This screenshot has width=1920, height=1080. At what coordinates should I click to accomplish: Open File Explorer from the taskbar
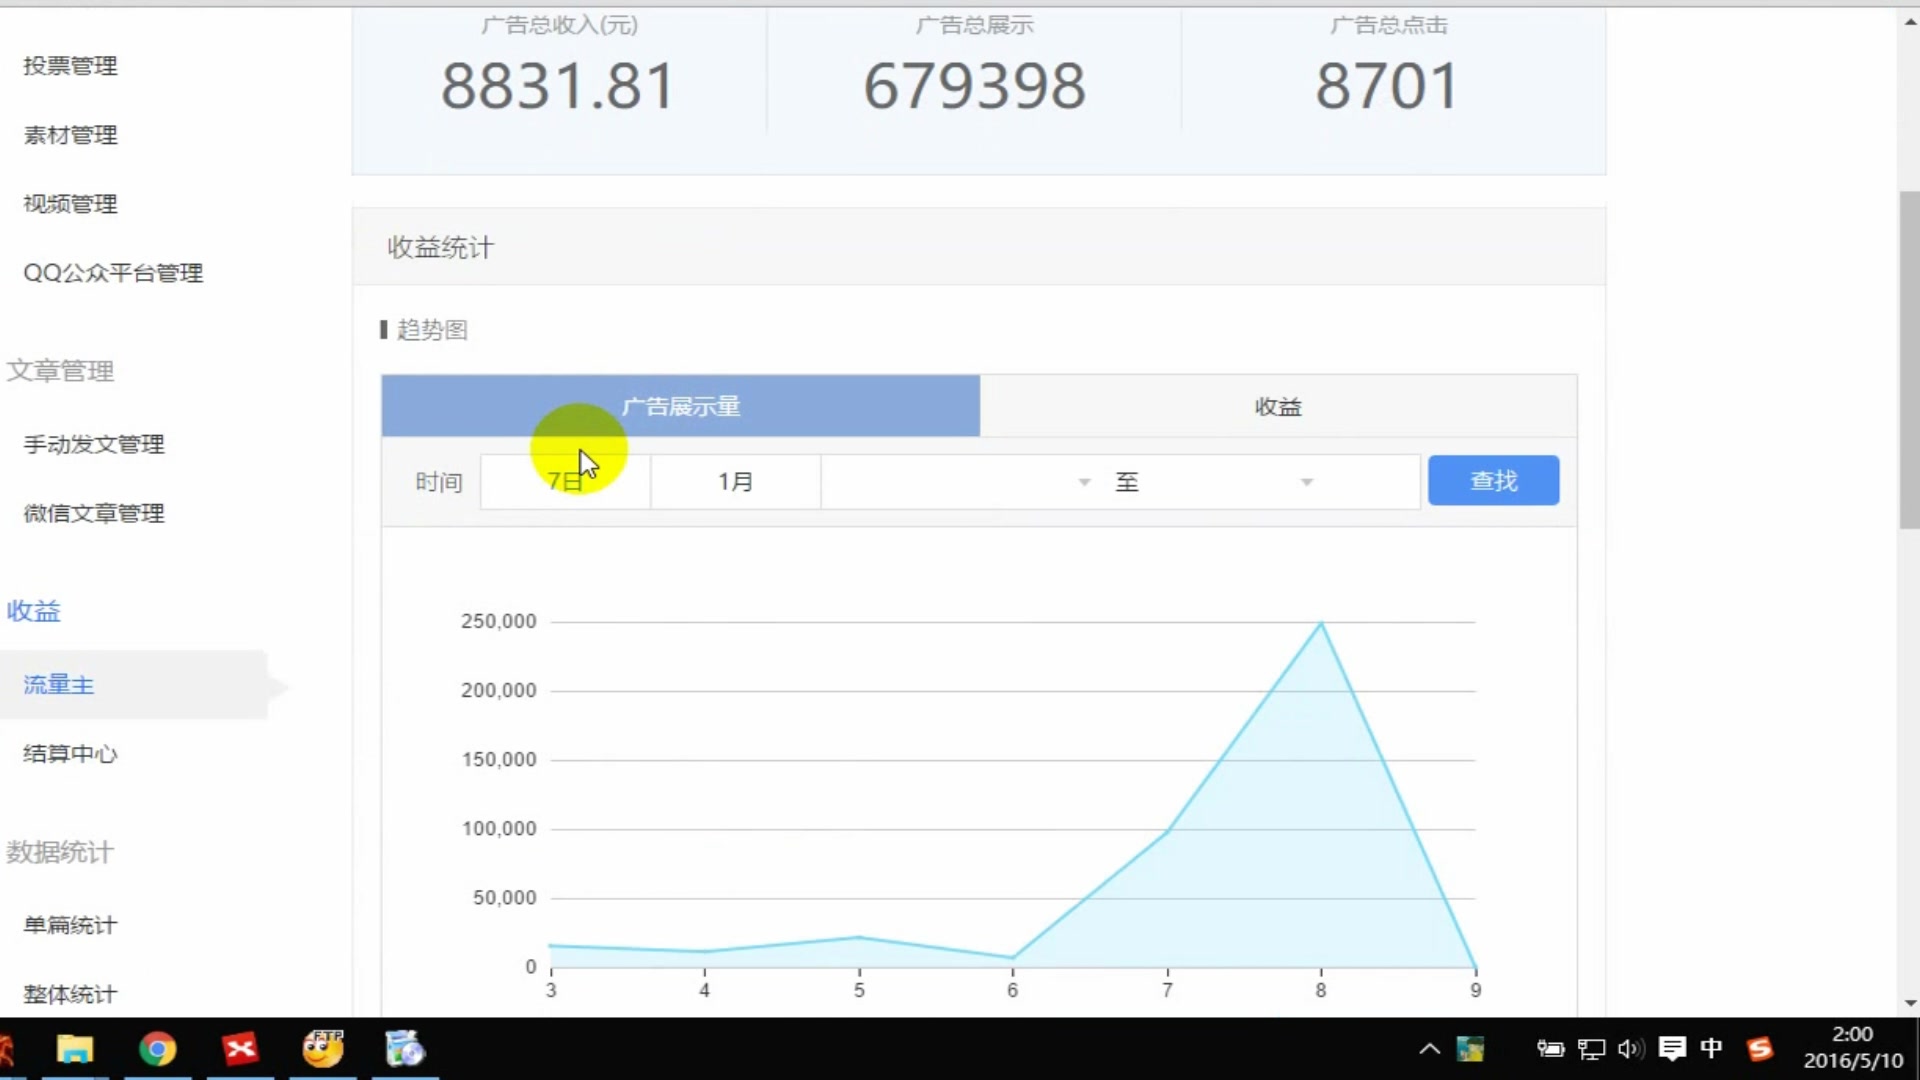click(75, 1049)
